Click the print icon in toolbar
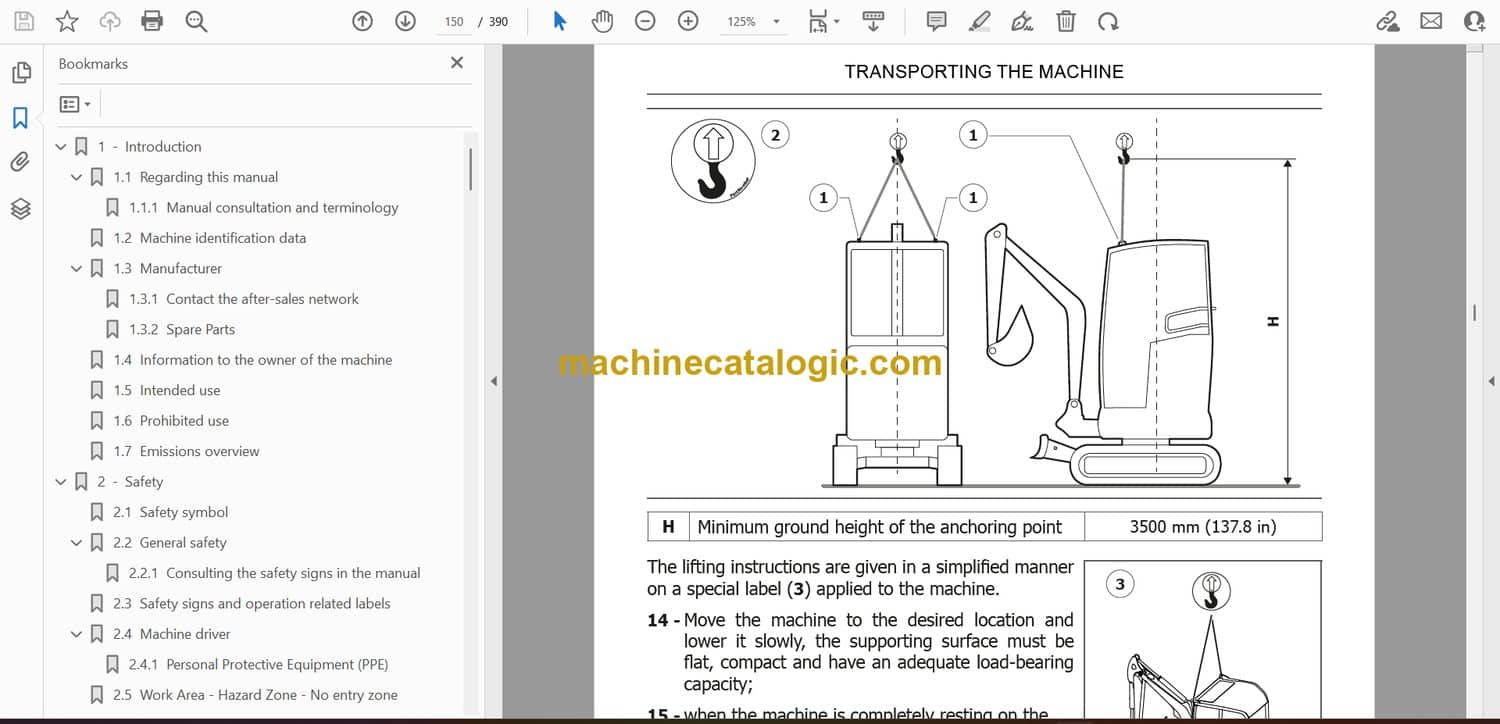The height and width of the screenshot is (724, 1500). 152,21
